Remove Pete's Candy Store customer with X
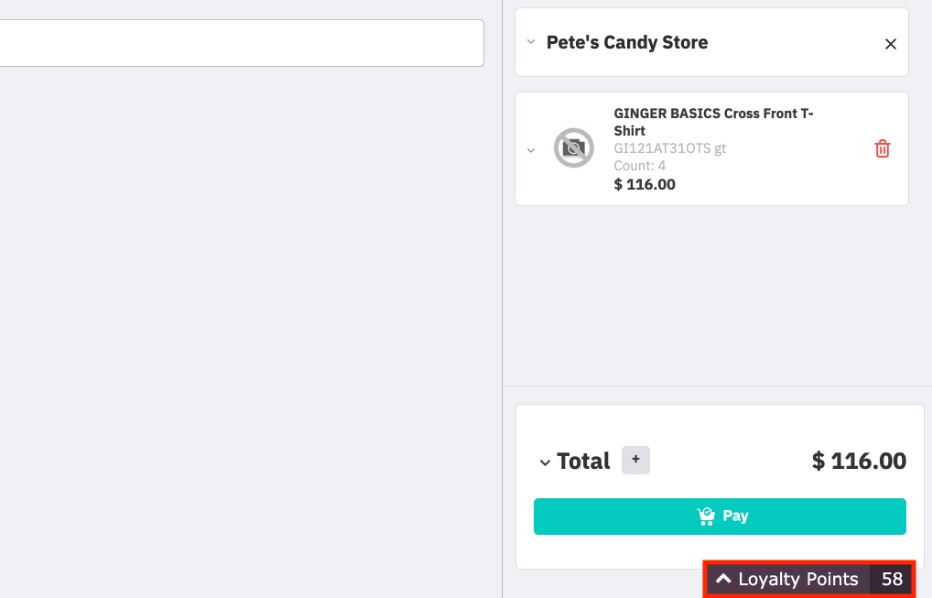Image resolution: width=932 pixels, height=598 pixels. tap(890, 44)
